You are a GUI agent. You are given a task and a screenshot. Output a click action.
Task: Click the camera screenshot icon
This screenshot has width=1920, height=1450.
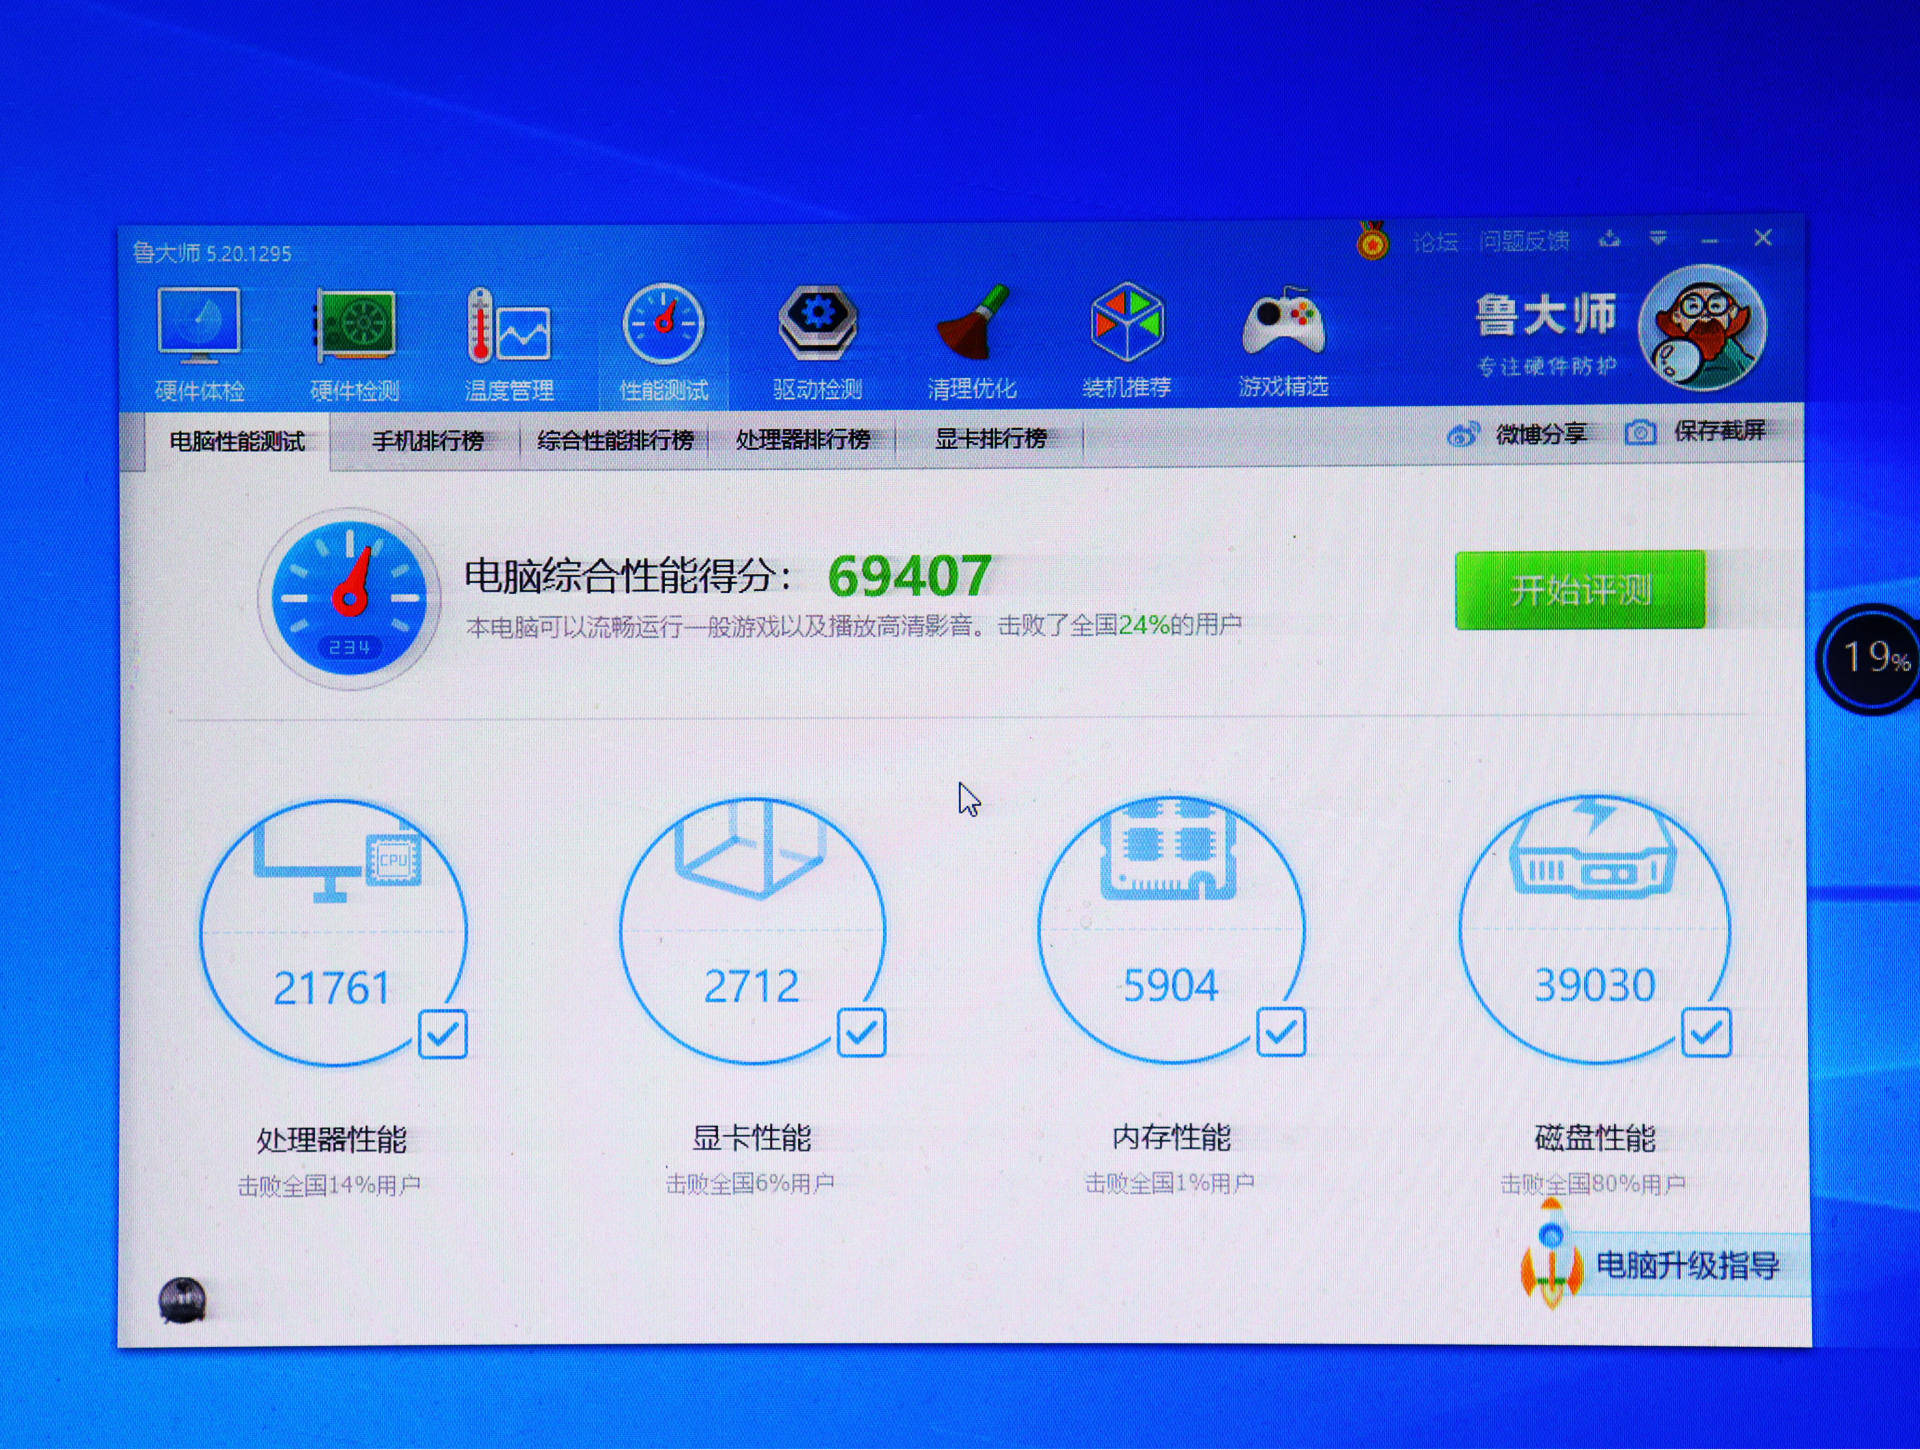pos(1640,433)
